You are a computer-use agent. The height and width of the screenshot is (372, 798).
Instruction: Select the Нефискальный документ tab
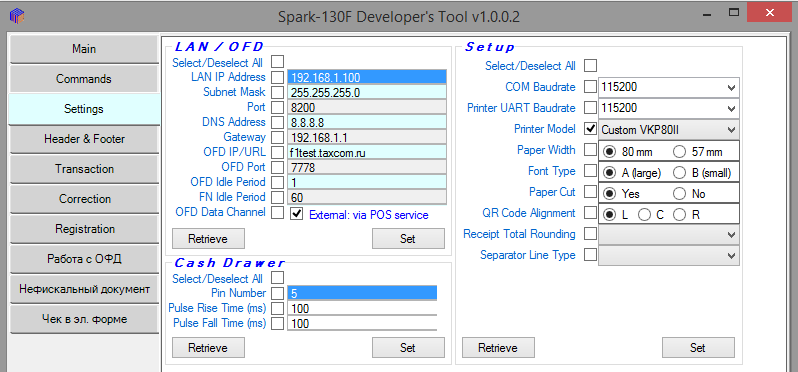pyautogui.click(x=84, y=289)
